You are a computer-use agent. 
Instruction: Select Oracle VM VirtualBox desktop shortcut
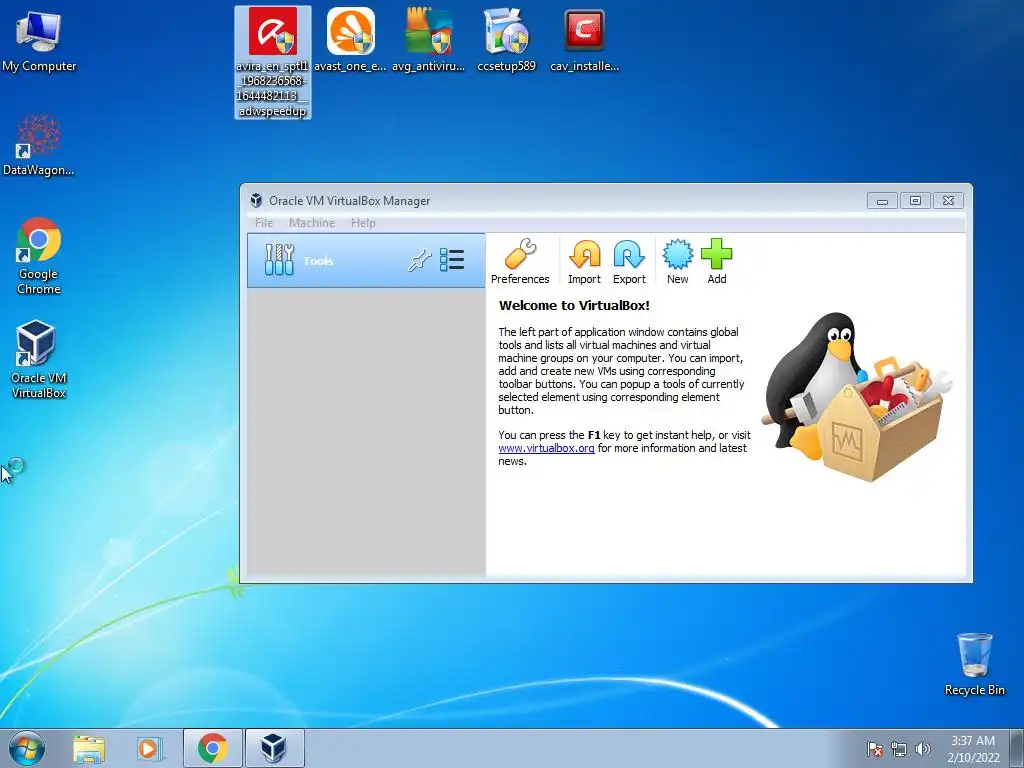[39, 359]
